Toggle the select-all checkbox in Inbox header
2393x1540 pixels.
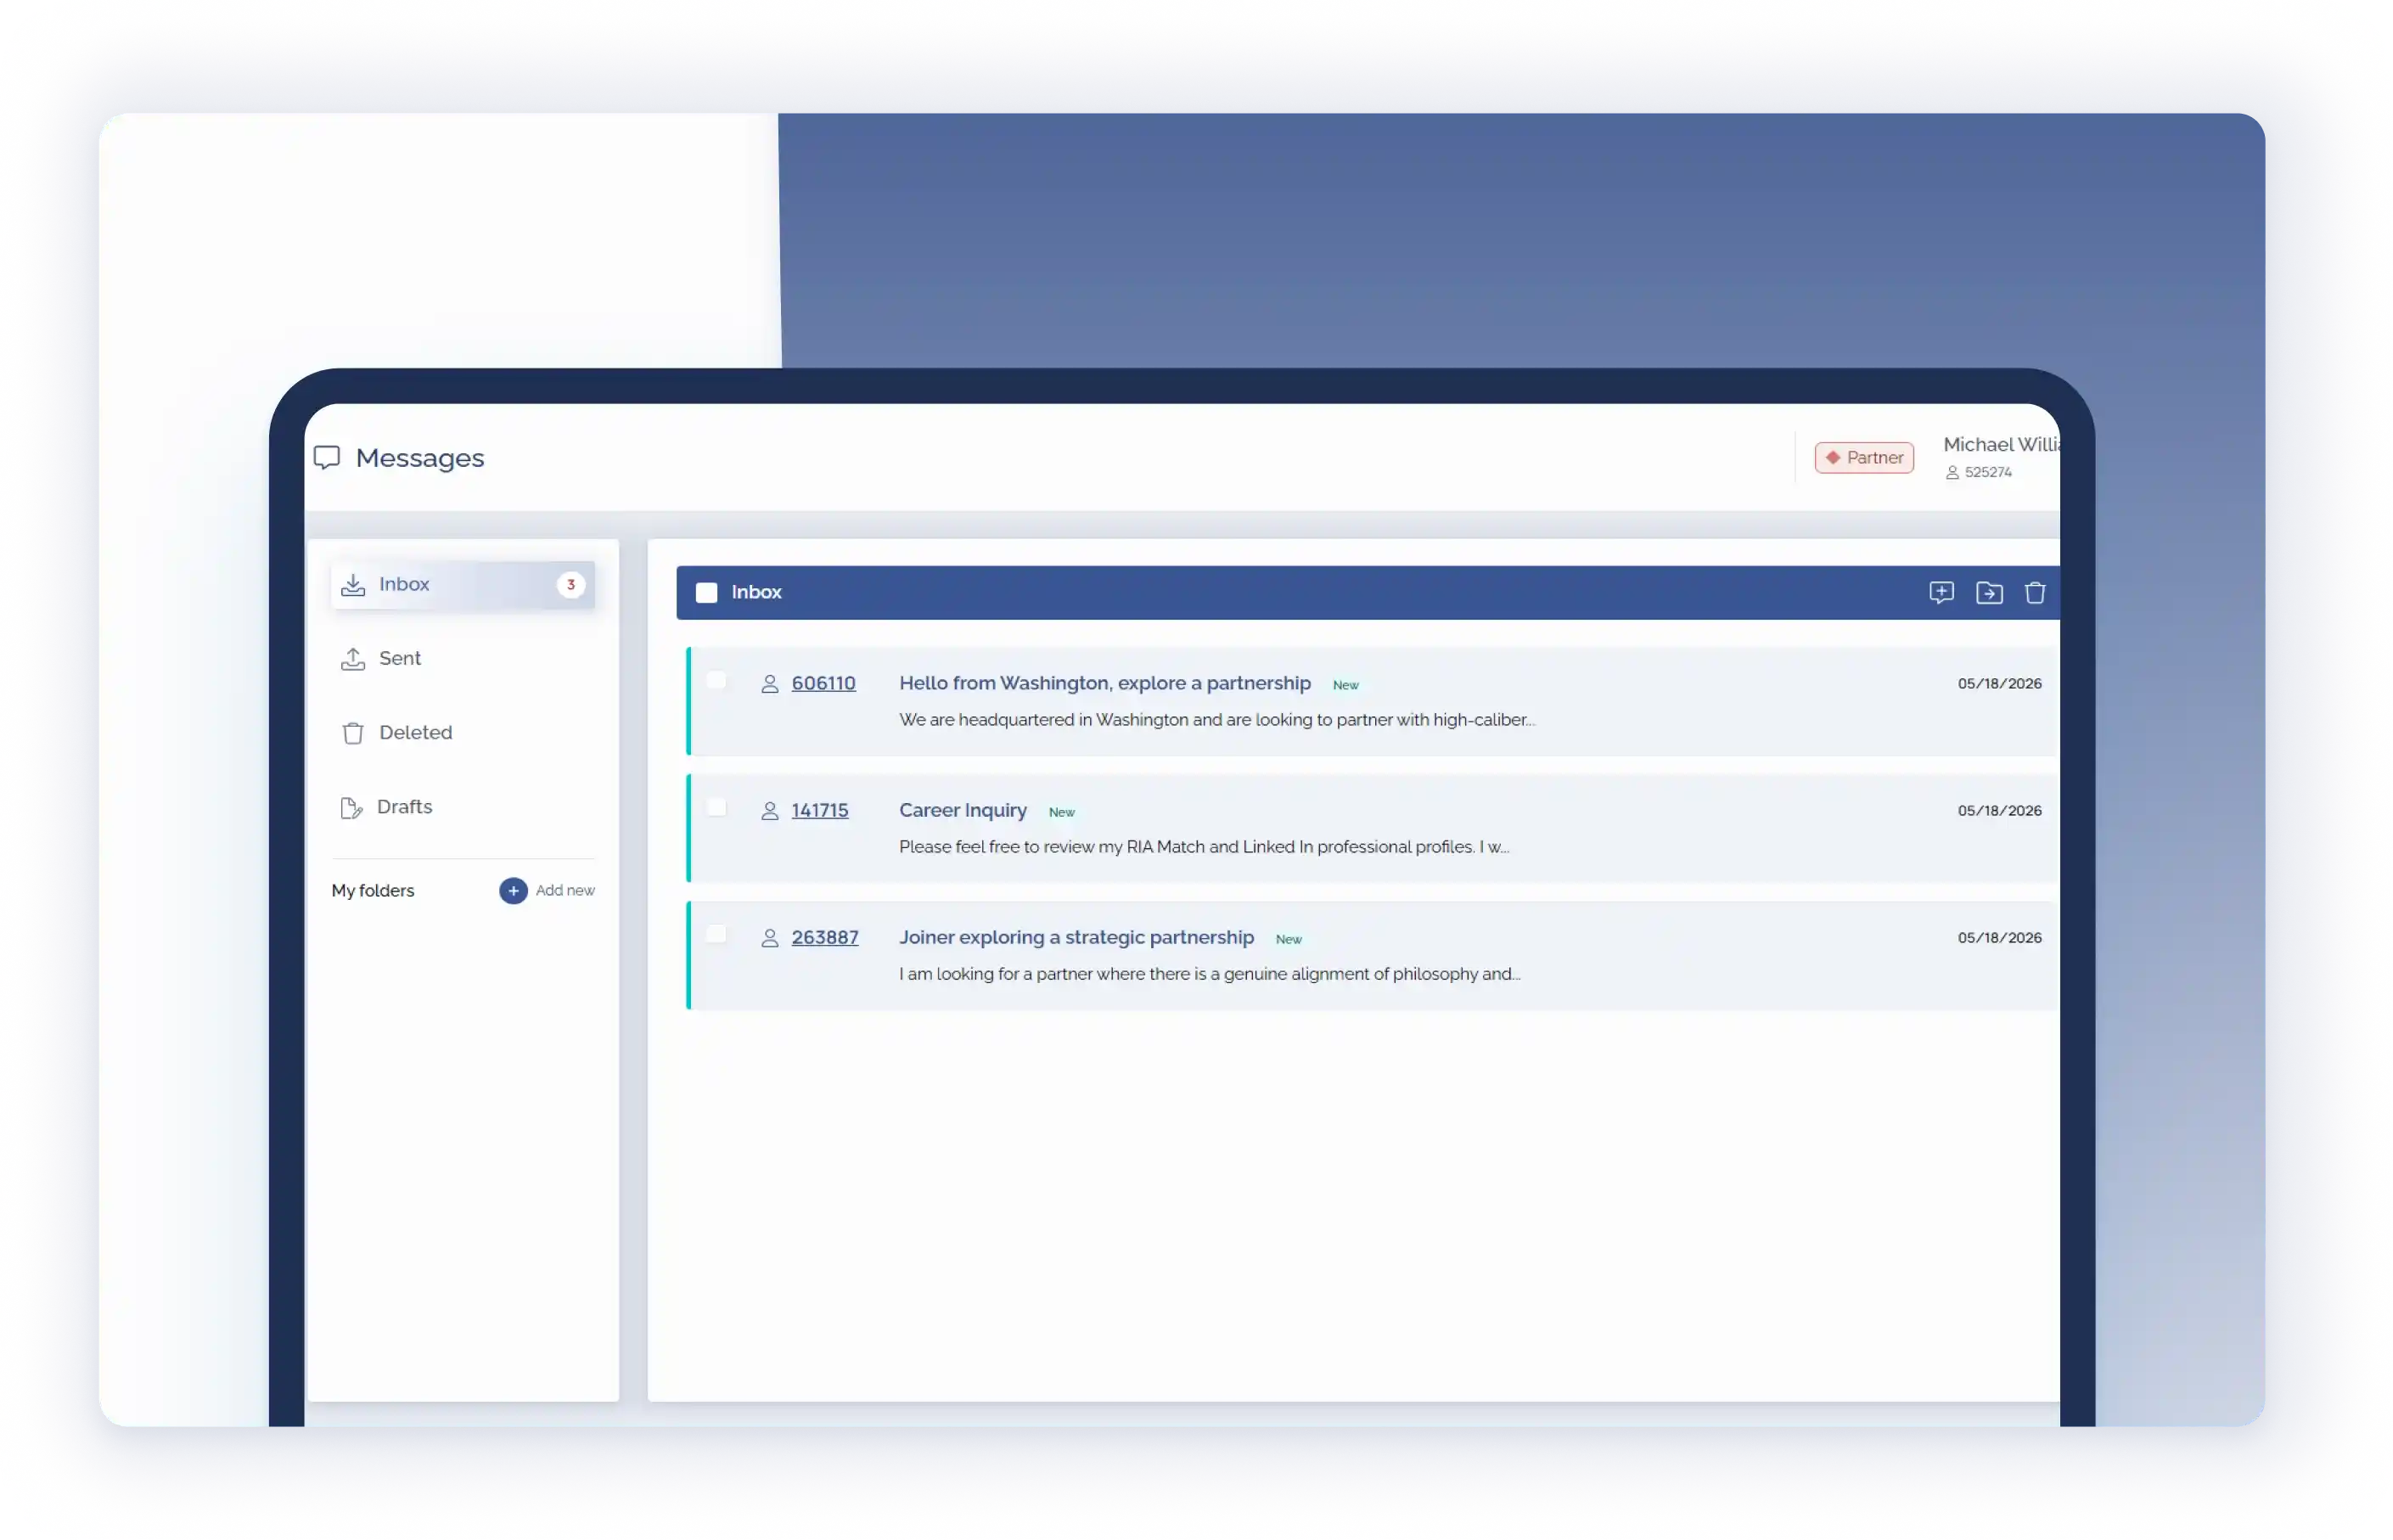point(707,593)
